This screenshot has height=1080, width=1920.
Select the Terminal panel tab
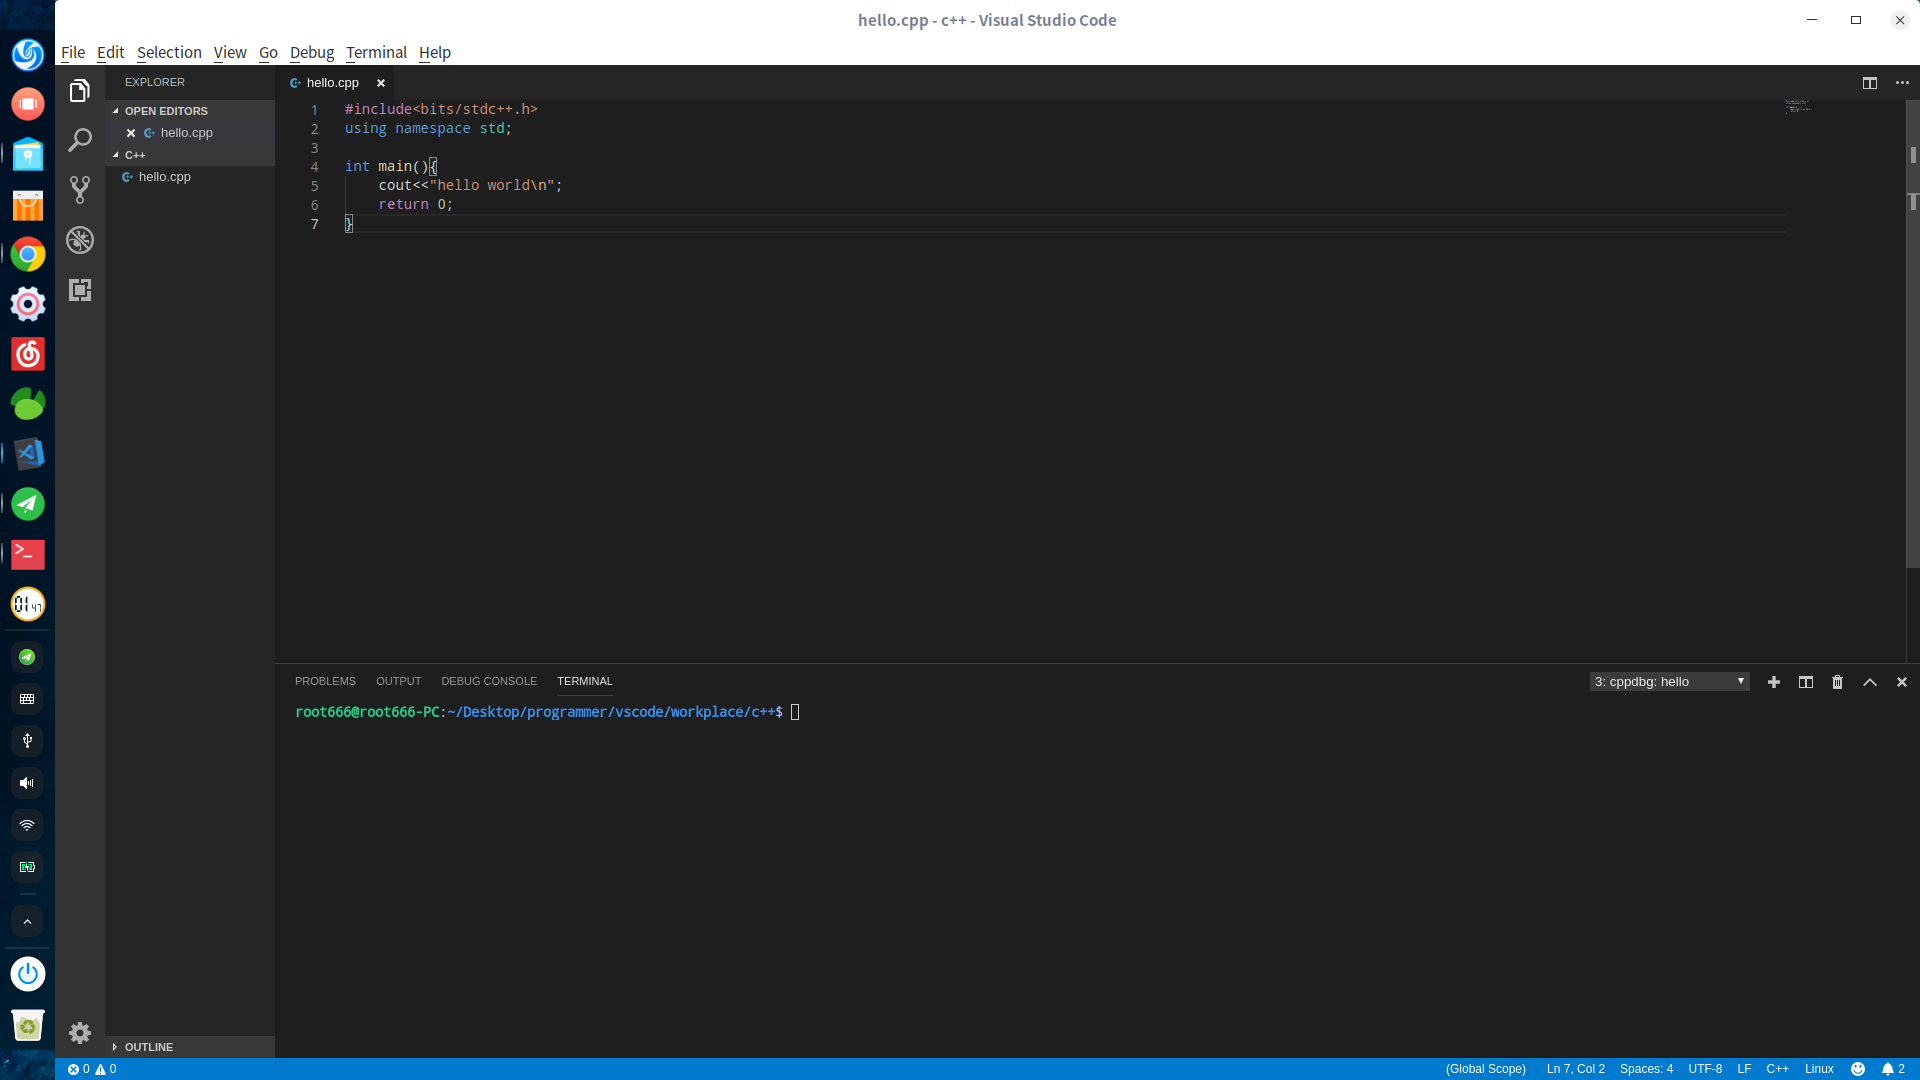584,681
